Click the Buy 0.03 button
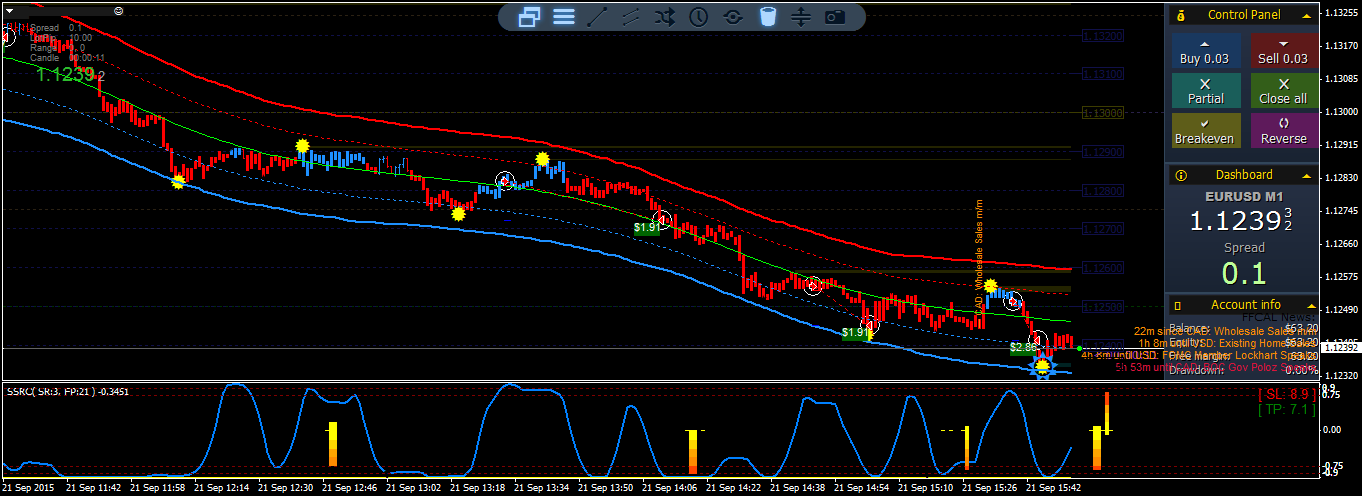Screen dimensions: 1362x496 (1205, 51)
